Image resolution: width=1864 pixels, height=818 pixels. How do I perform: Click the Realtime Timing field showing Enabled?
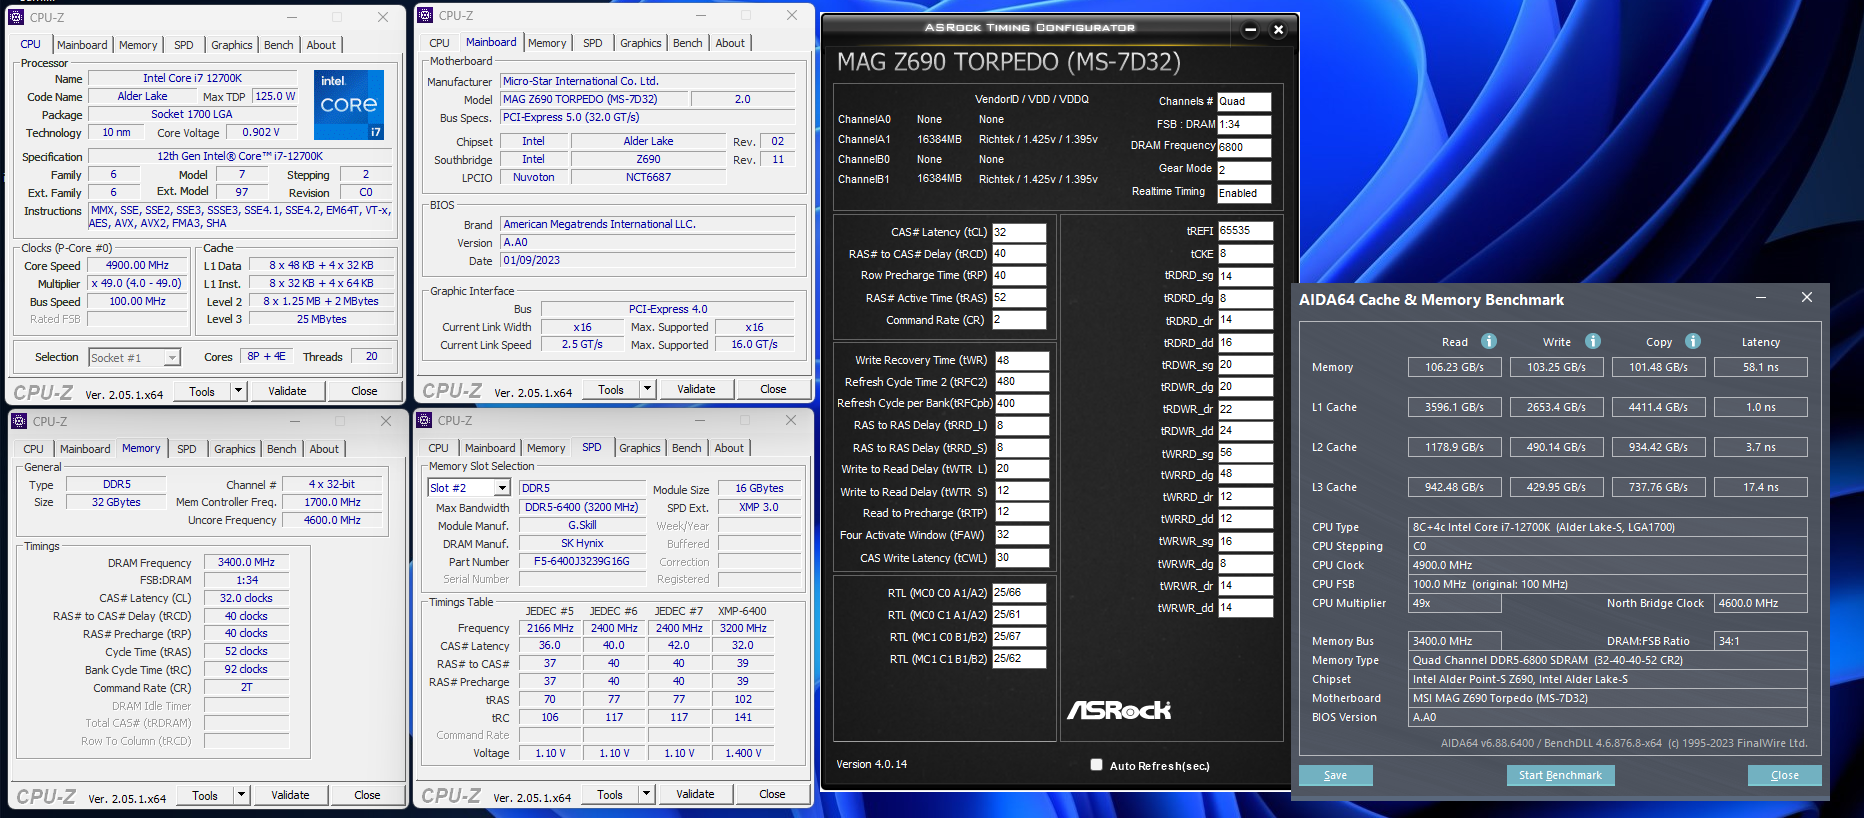[x=1244, y=193]
